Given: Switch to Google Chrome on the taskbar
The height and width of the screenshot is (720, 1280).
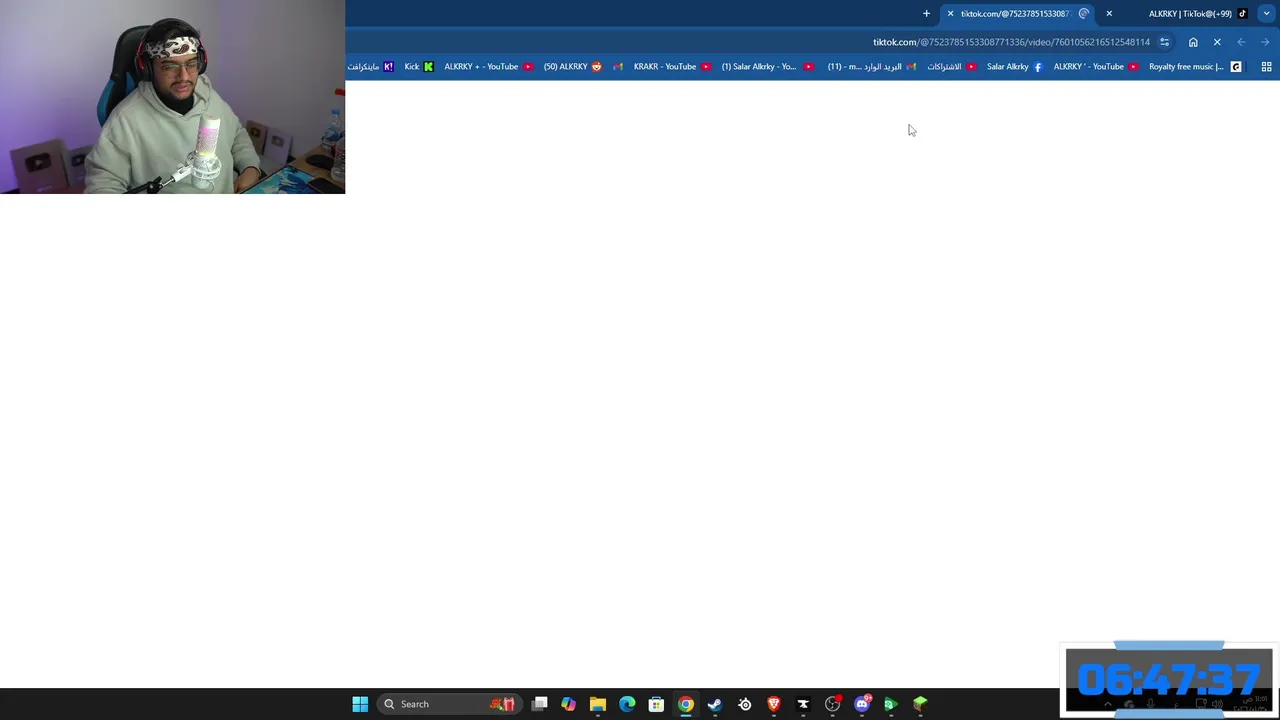Looking at the screenshot, I should click(x=686, y=704).
